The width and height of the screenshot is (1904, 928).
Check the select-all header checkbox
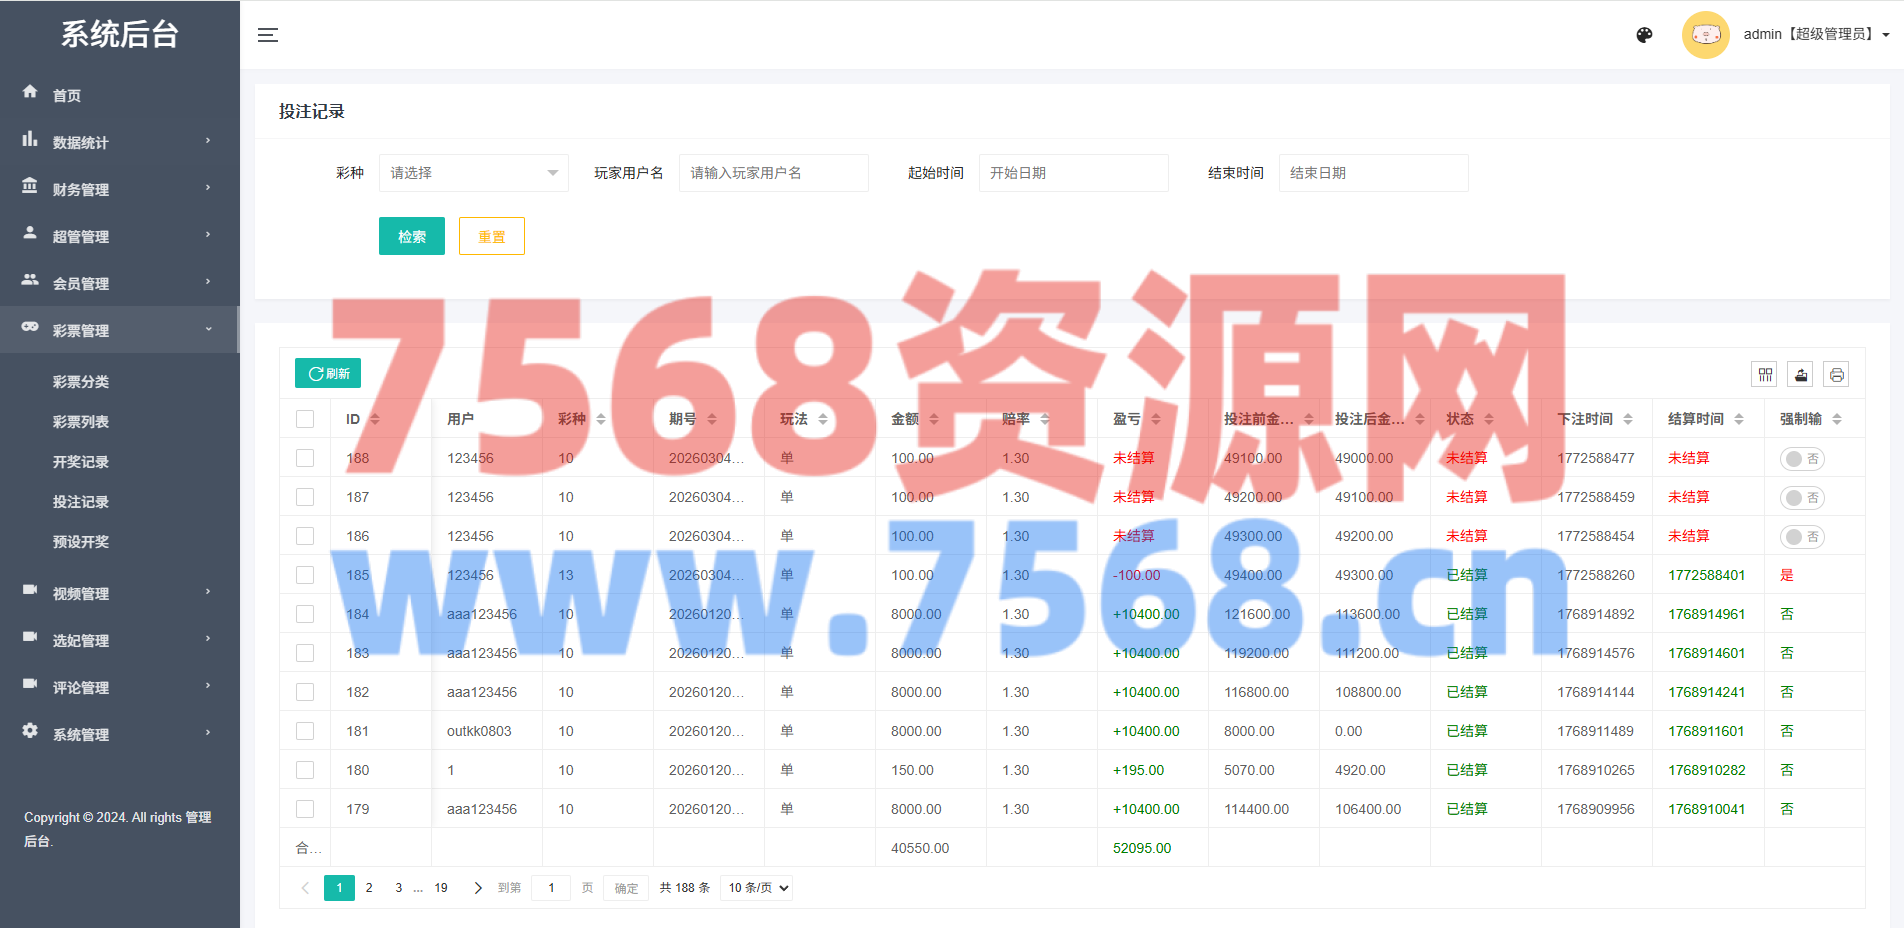tap(305, 419)
